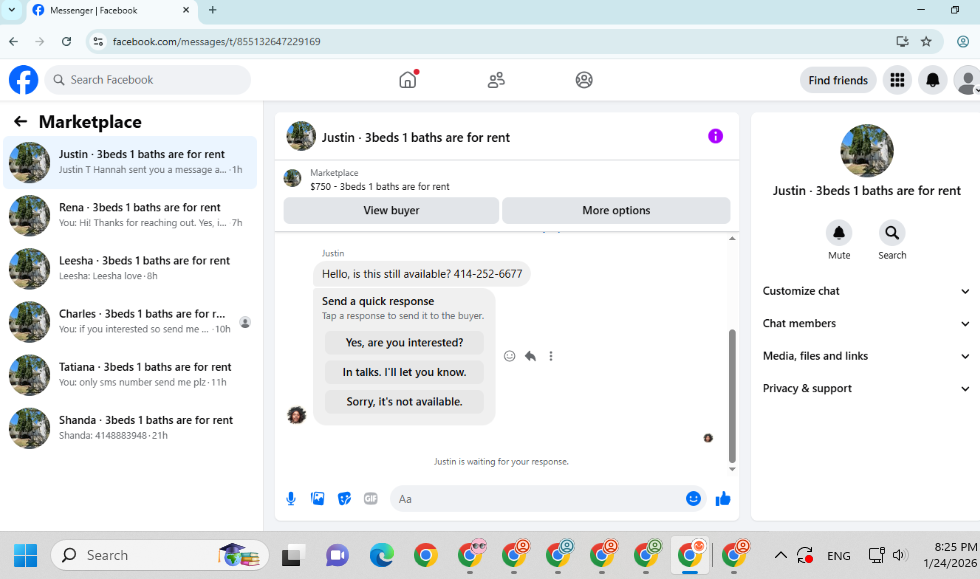The width and height of the screenshot is (980, 579).
Task: Expand Chat members section
Action: 866,323
